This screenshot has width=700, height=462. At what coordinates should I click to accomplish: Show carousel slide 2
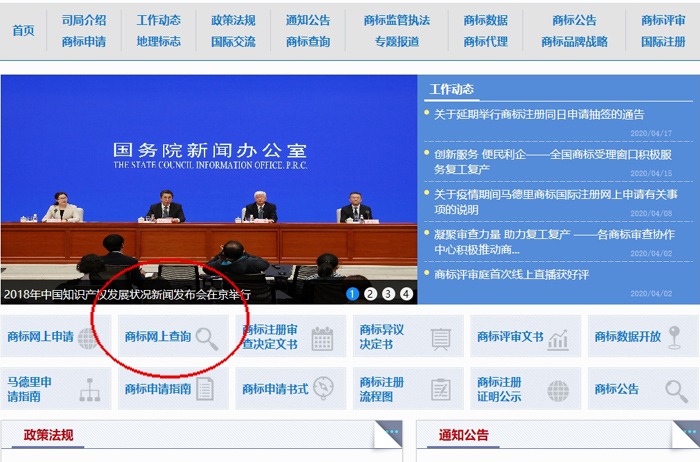click(x=371, y=294)
